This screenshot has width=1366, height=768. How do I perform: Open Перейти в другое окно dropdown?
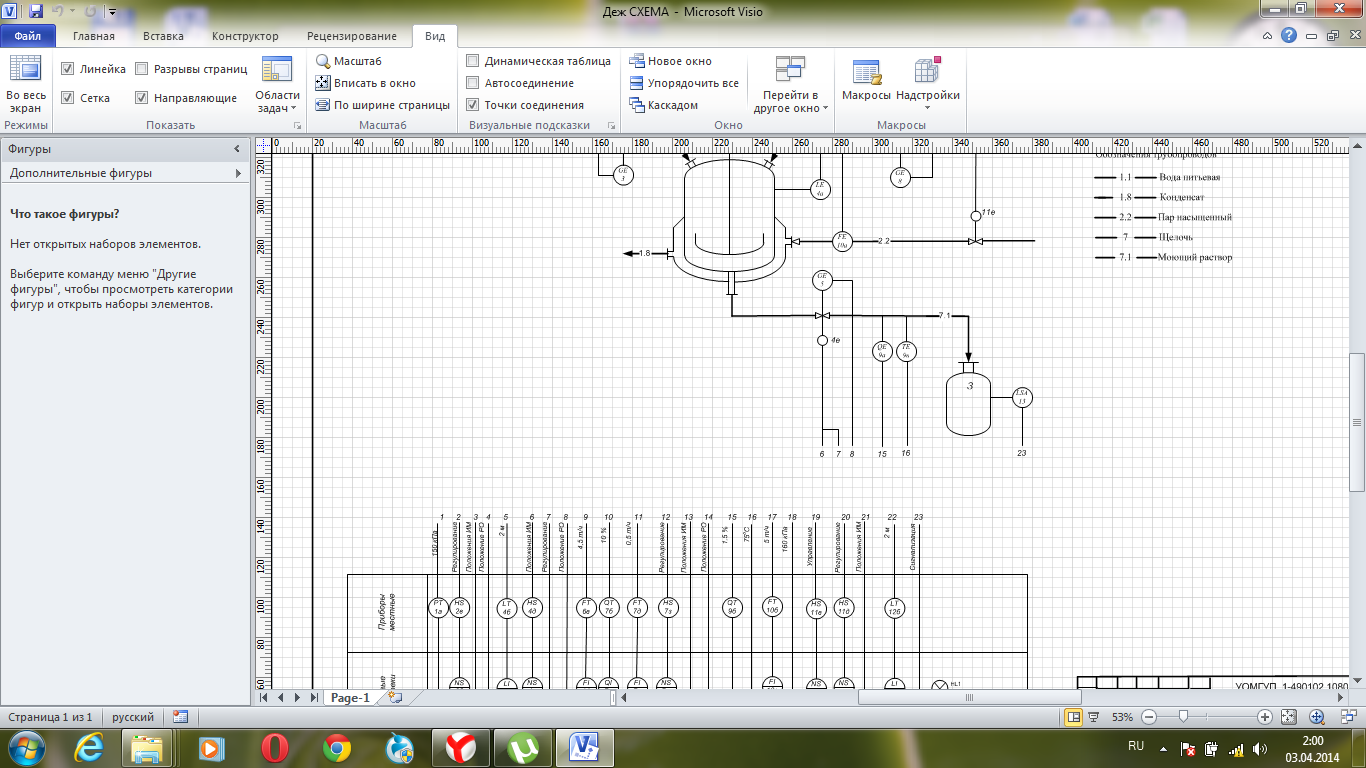[x=790, y=84]
